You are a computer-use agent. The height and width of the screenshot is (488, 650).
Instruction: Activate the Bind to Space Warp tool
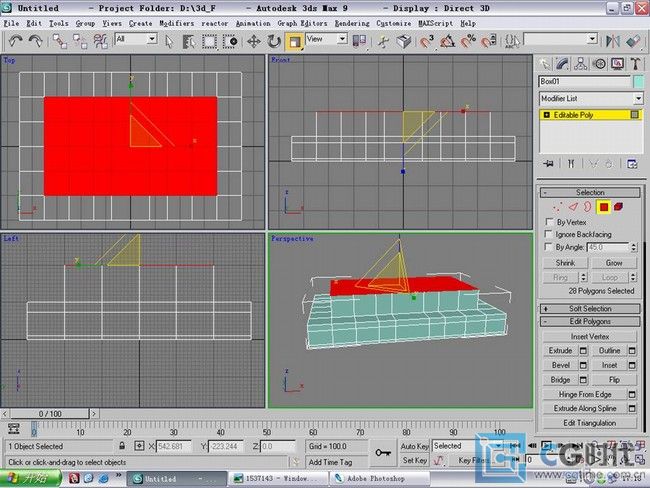point(100,41)
